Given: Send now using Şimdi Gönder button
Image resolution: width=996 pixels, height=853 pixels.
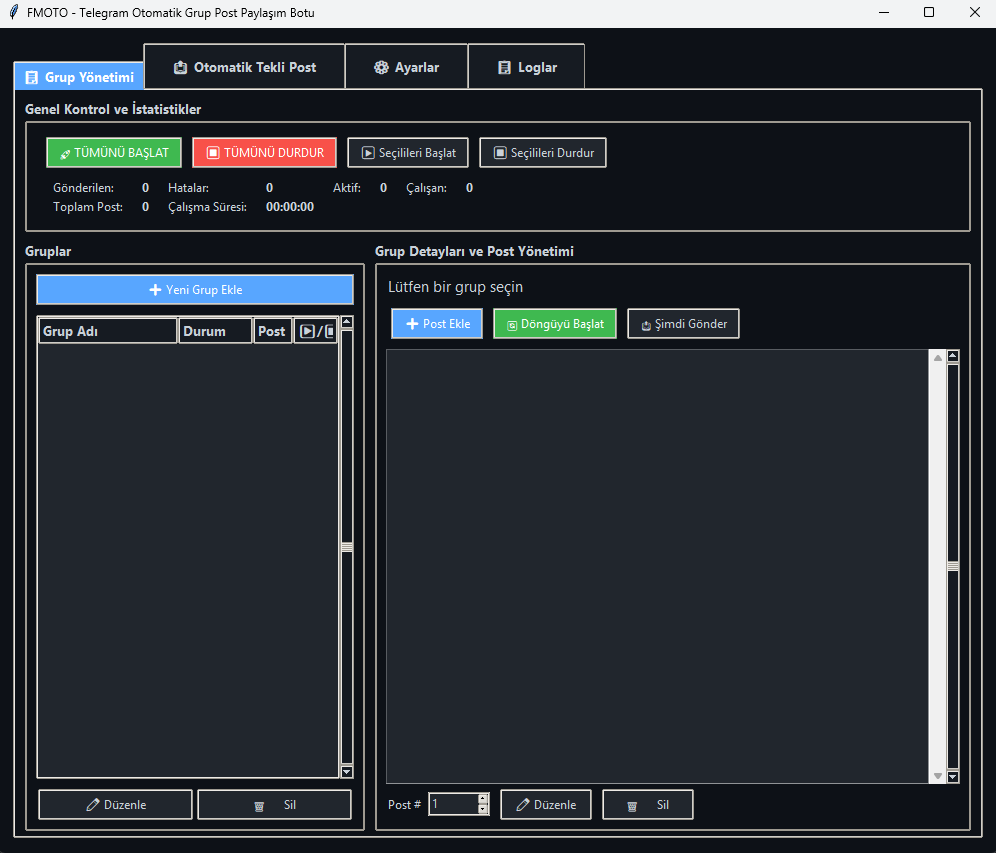Looking at the screenshot, I should point(683,324).
